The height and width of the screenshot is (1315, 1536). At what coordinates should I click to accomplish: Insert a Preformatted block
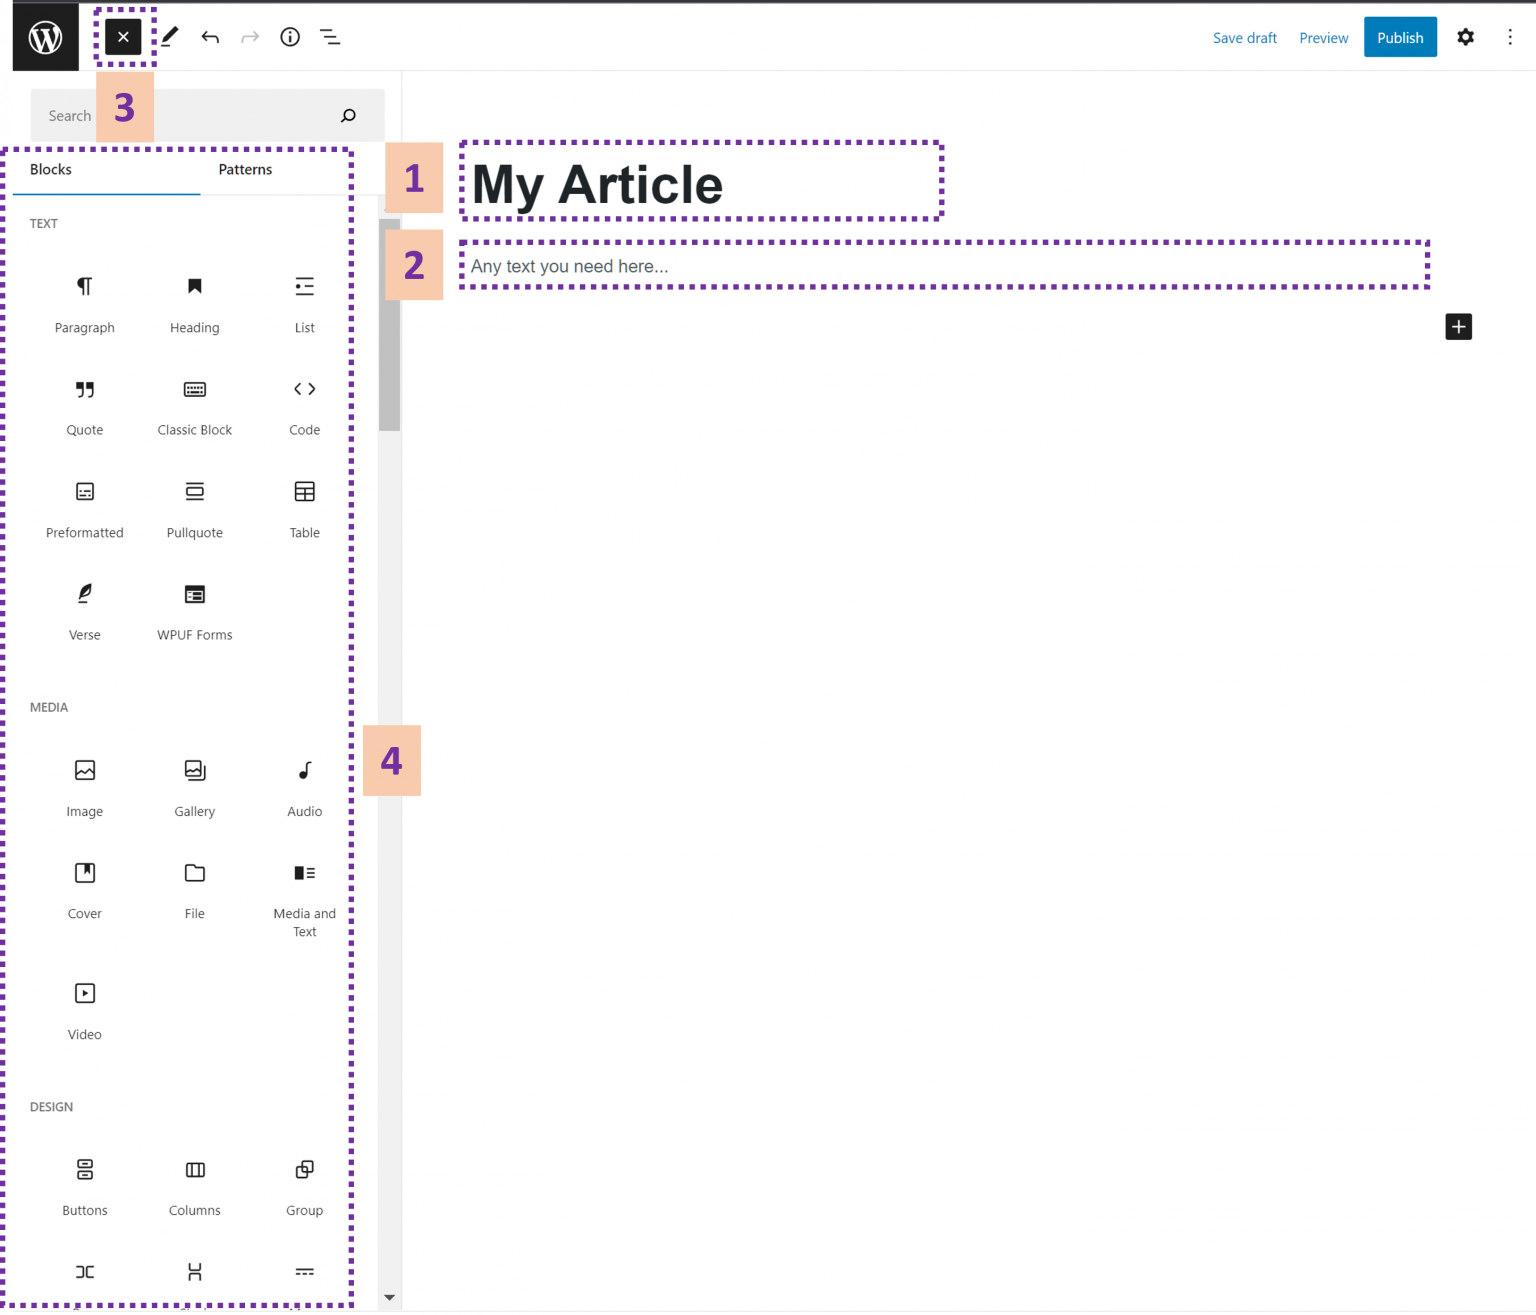(85, 510)
